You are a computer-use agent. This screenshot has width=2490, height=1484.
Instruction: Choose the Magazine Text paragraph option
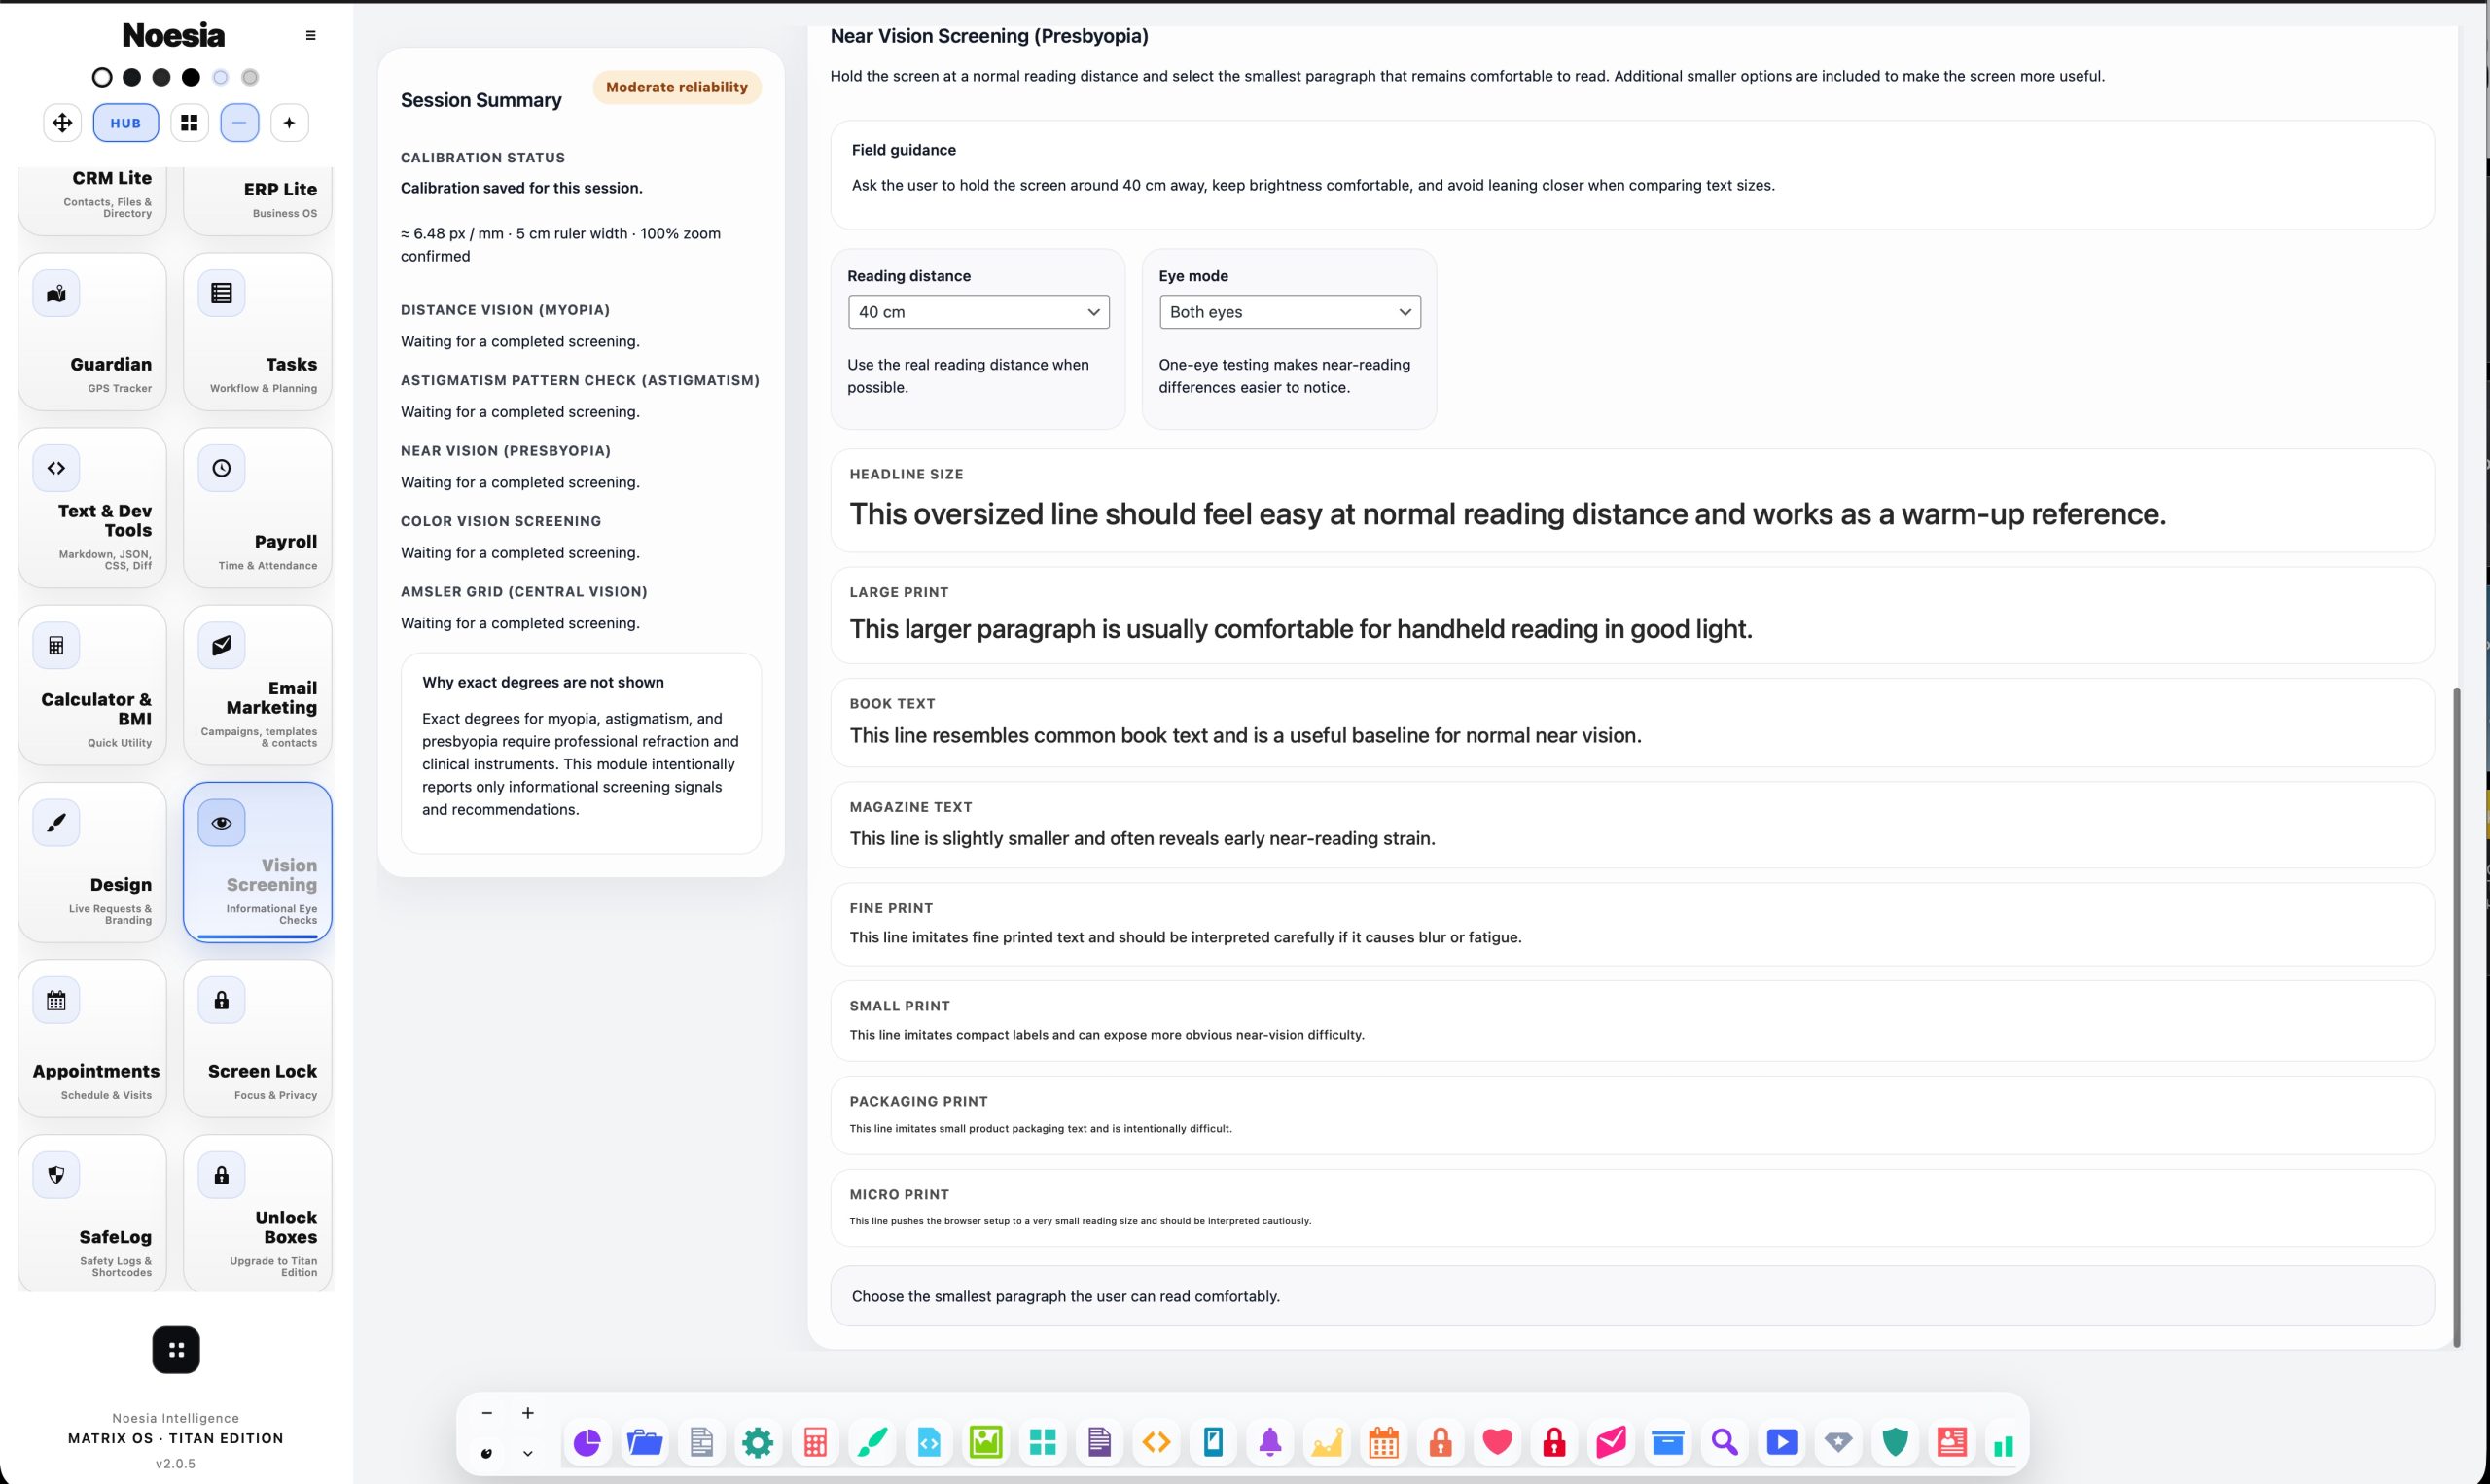point(1632,825)
